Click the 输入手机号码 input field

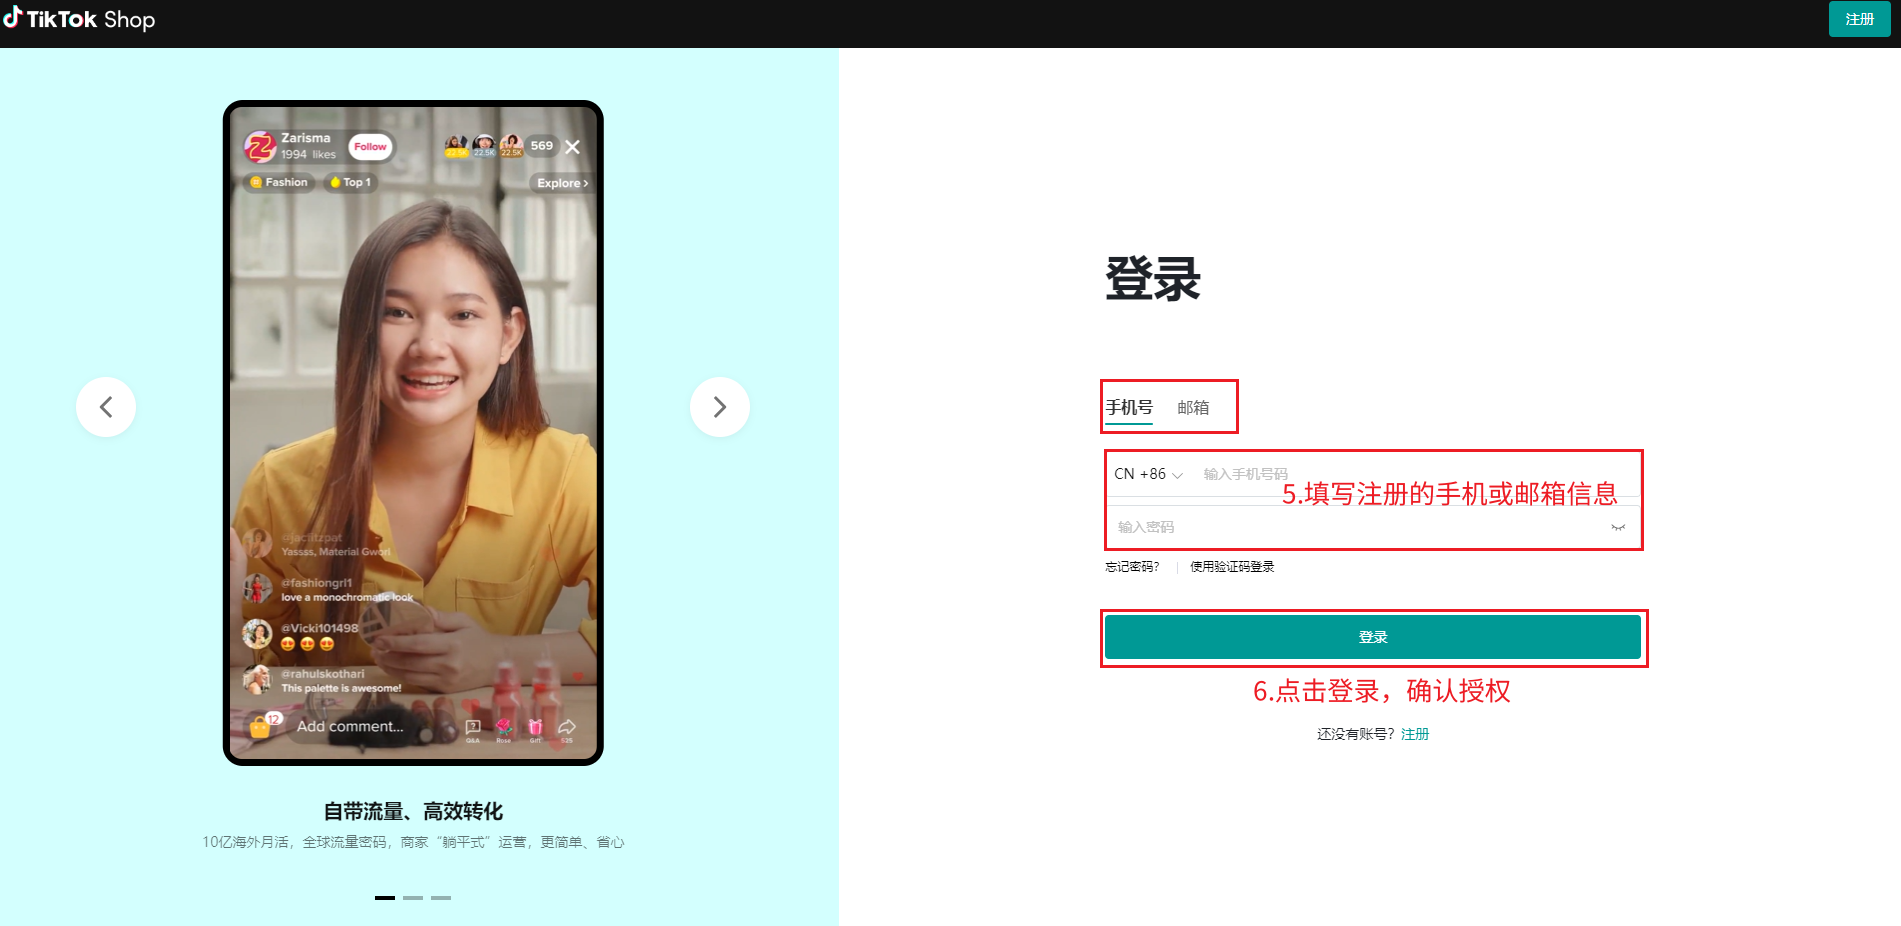[x=1400, y=474]
